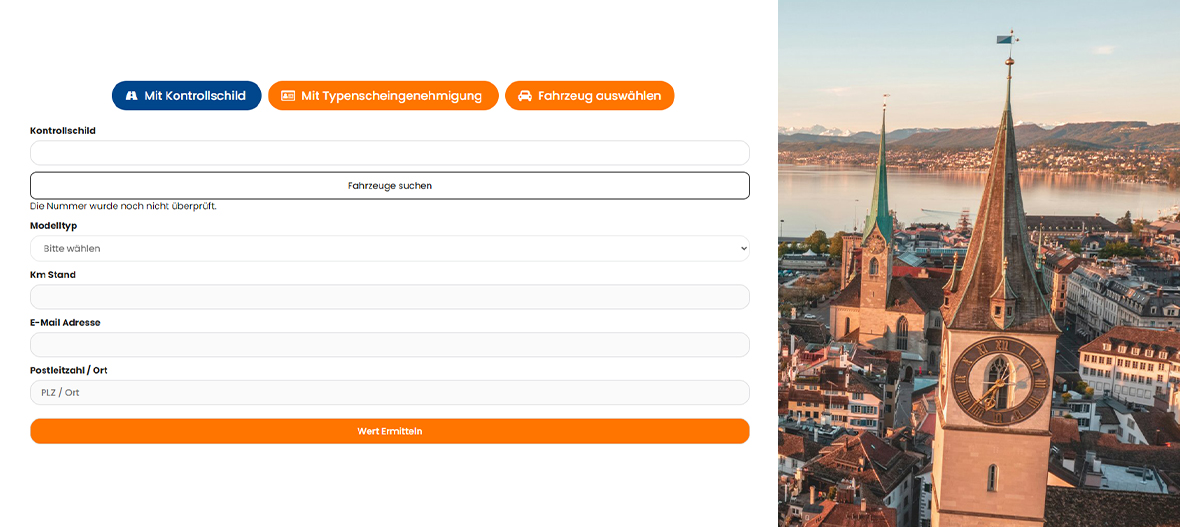Viewport: 1180px width, 527px height.
Task: Click the Zurich church tower photo
Action: [979, 264]
